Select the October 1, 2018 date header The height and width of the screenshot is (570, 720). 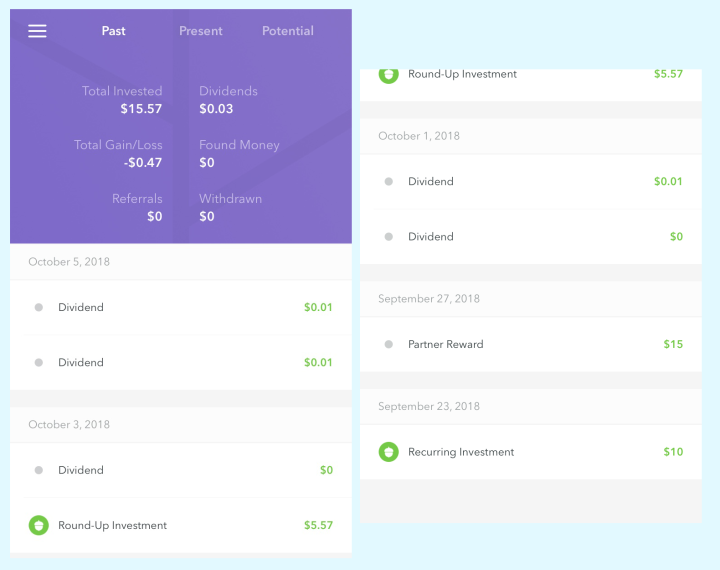pyautogui.click(x=531, y=136)
